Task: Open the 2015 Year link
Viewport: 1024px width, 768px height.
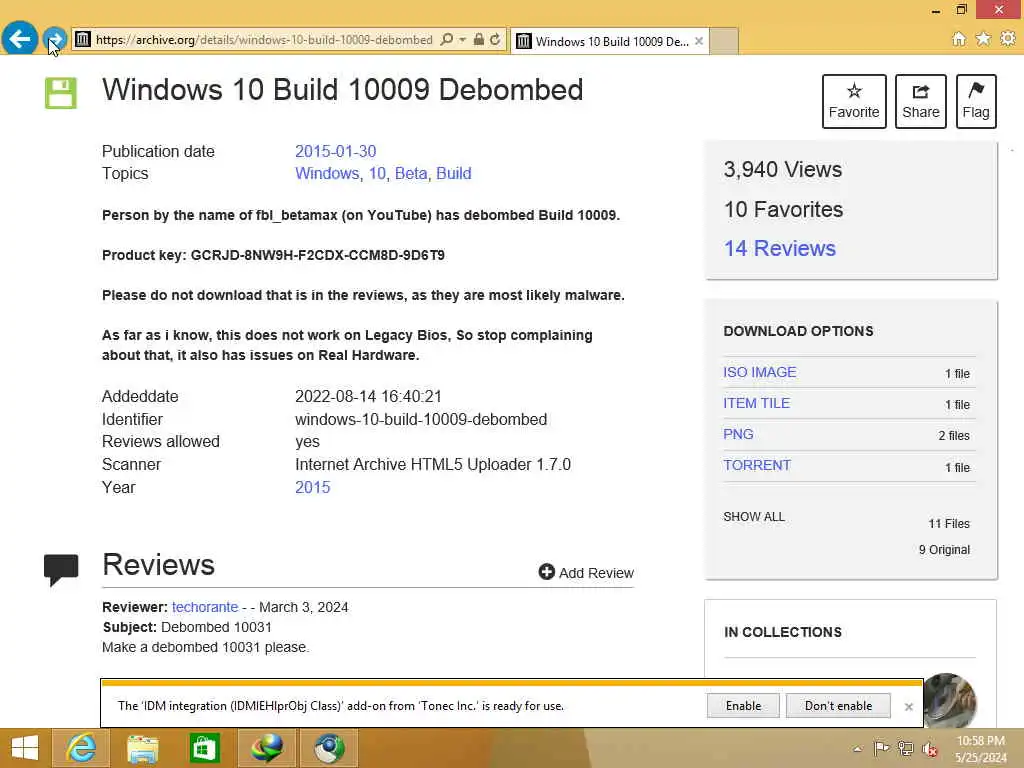Action: point(313,488)
